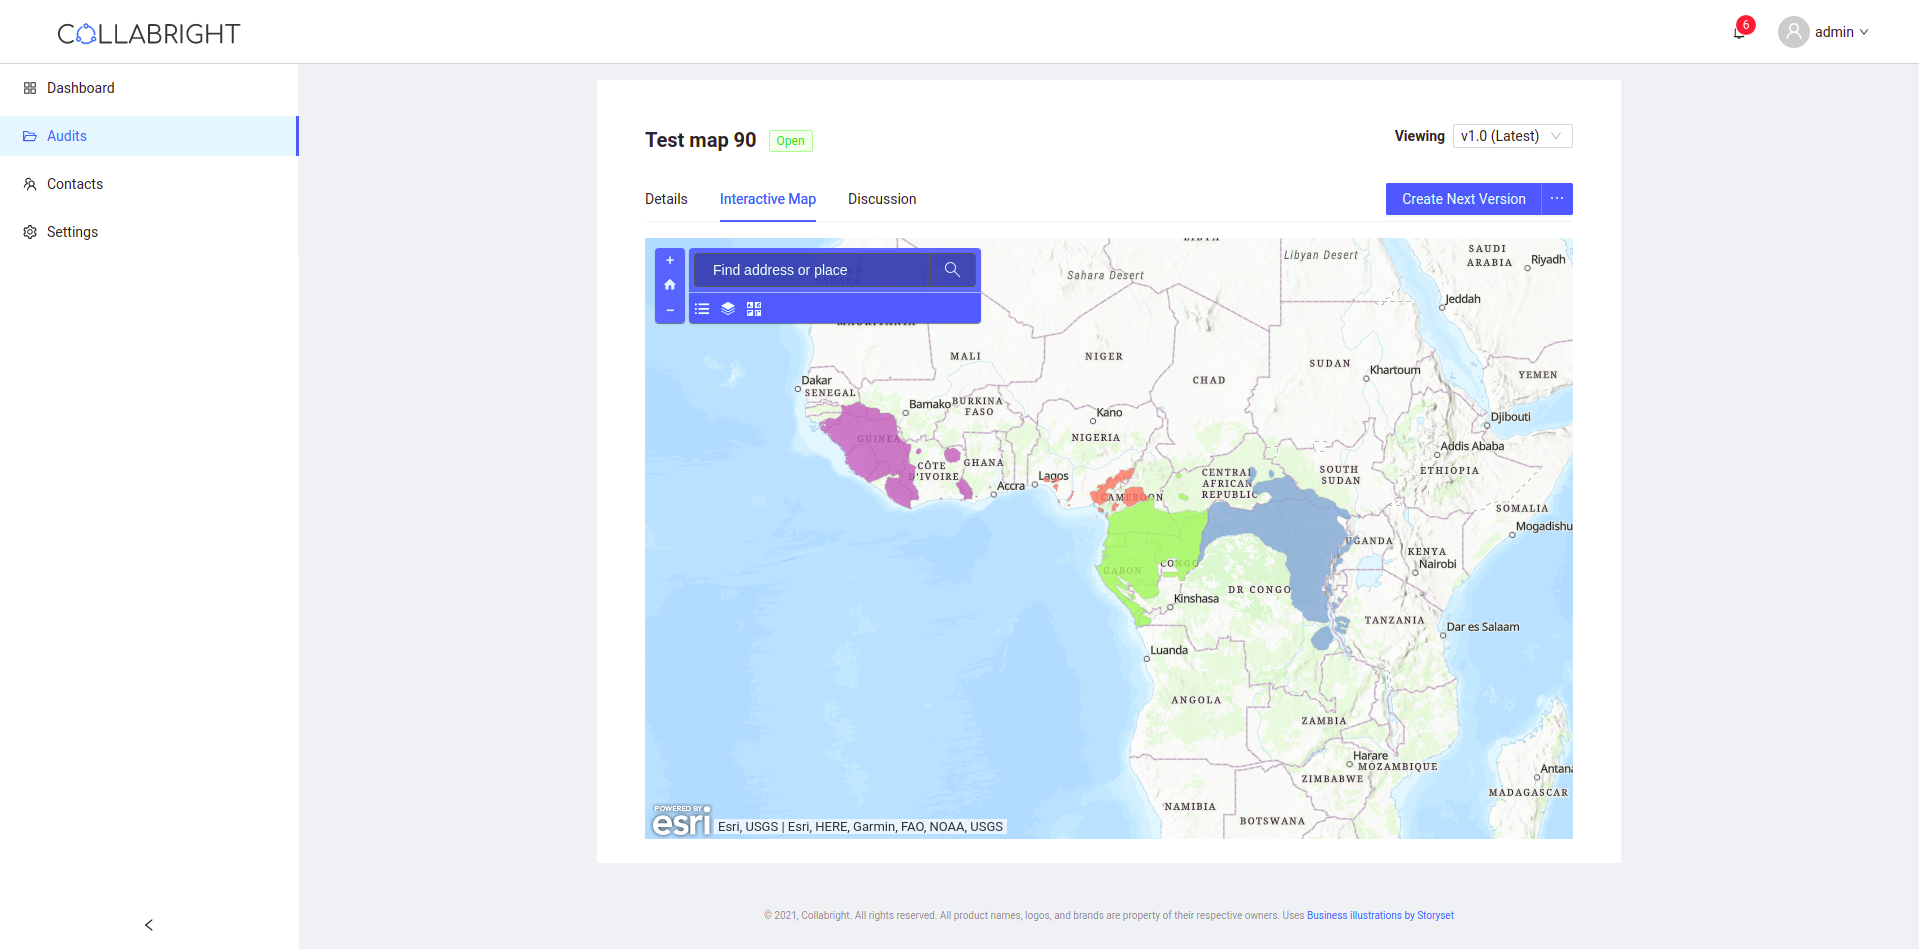
Task: Follow Business illustrations by Storyset link
Action: [x=1380, y=915]
